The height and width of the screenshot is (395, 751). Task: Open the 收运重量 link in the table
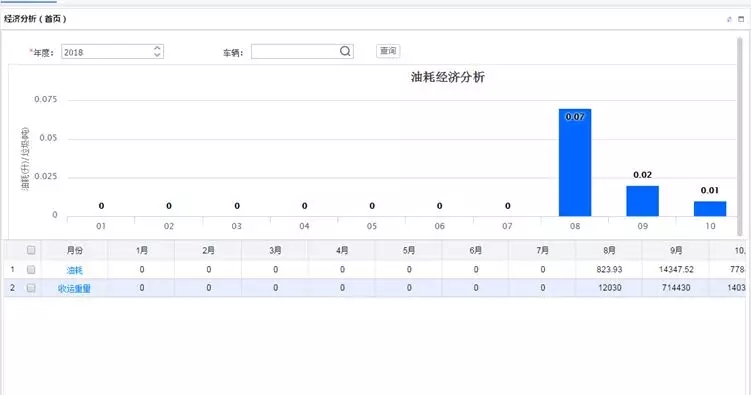click(x=74, y=288)
